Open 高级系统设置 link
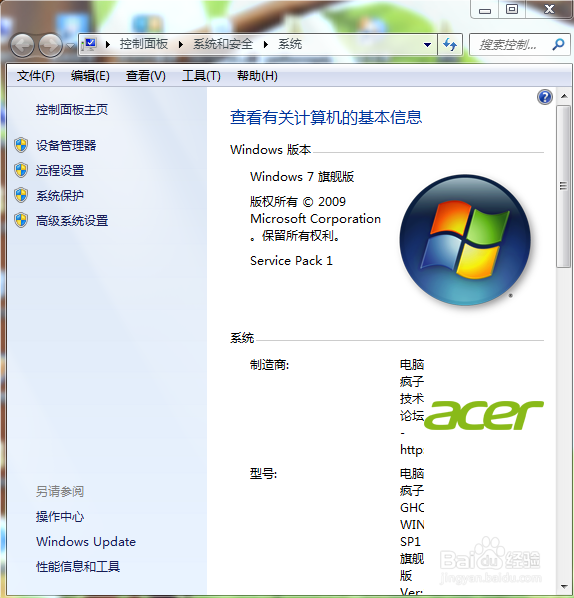 click(72, 220)
